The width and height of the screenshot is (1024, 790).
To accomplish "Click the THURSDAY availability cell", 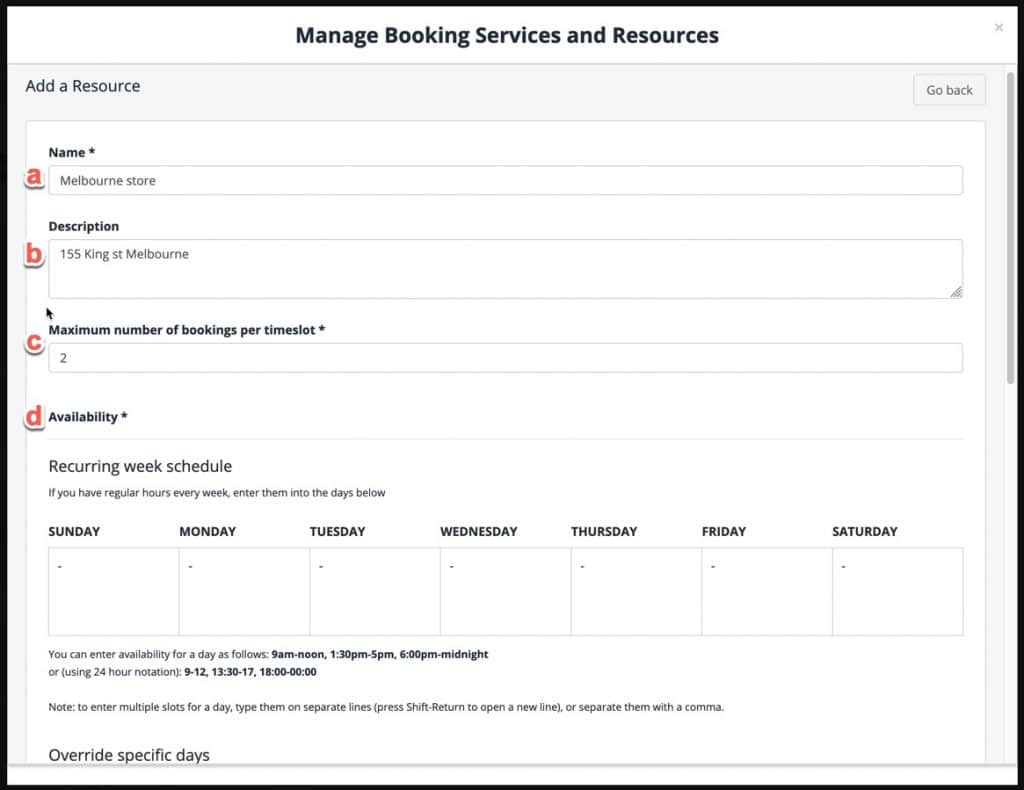I will click(635, 590).
